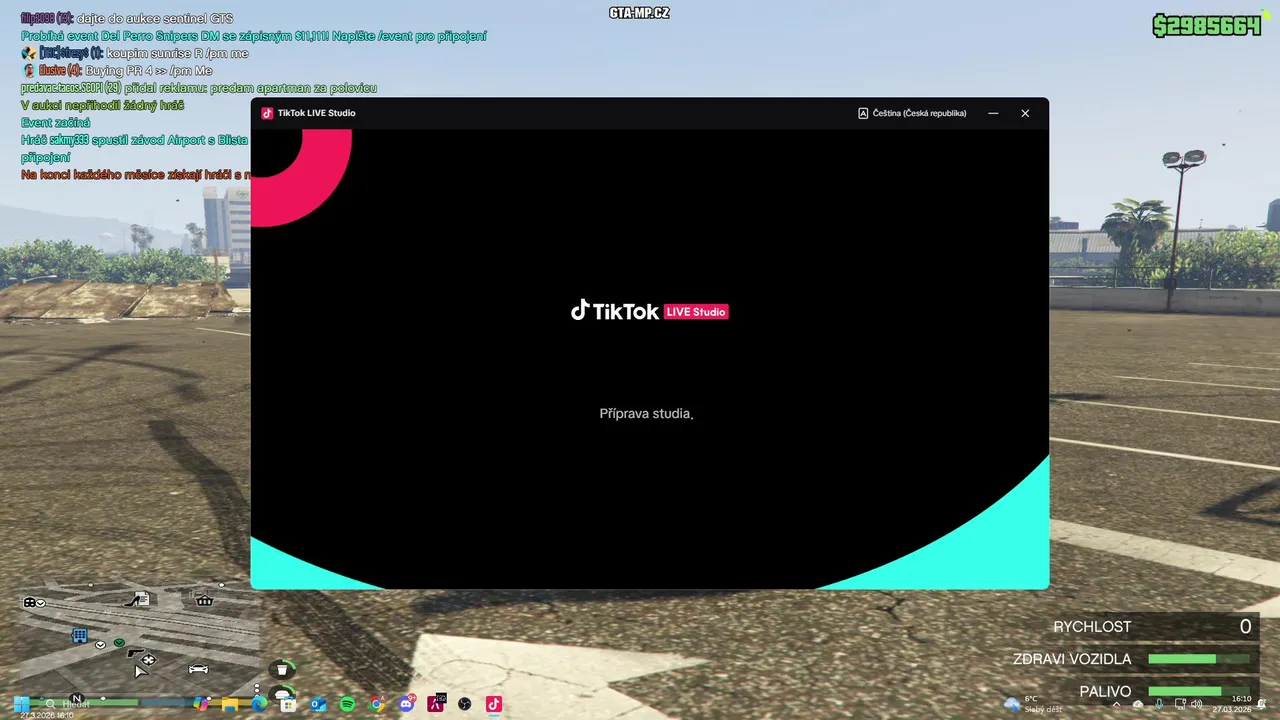The width and height of the screenshot is (1280, 720).
Task: Switch to OBS Studio in the taskbar
Action: pyautogui.click(x=464, y=704)
